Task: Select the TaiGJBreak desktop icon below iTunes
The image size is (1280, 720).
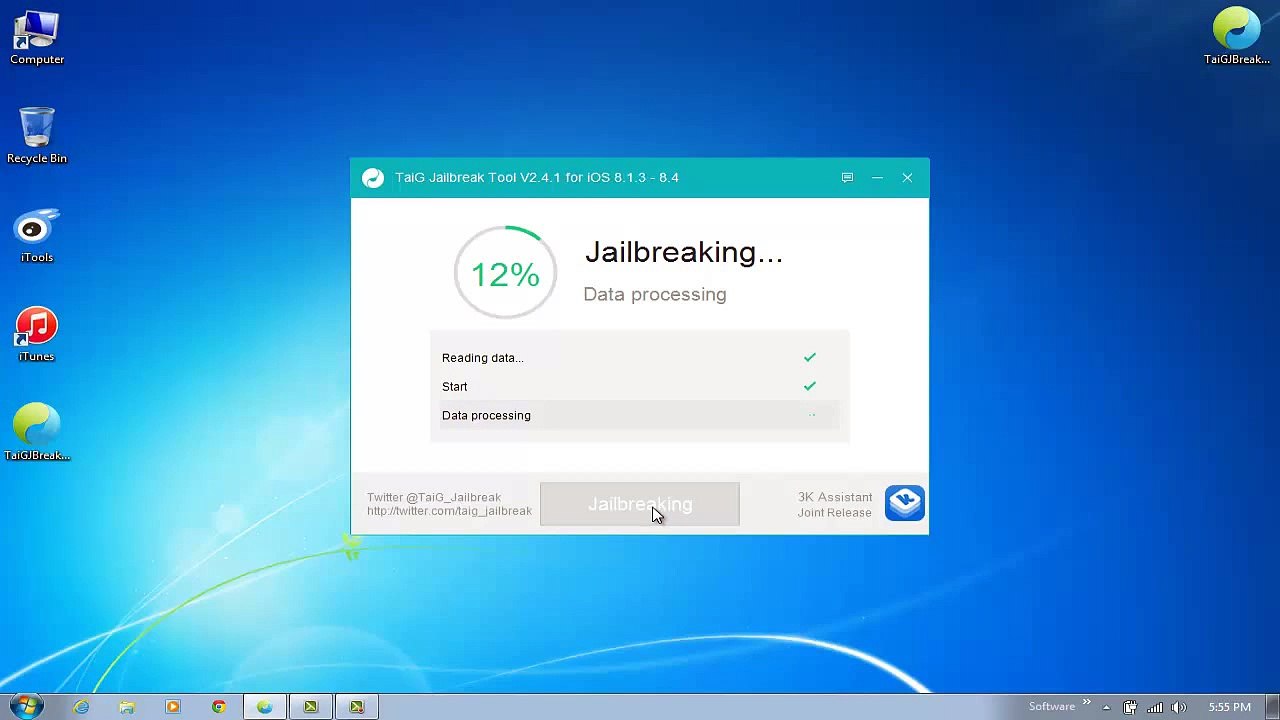Action: [37, 432]
